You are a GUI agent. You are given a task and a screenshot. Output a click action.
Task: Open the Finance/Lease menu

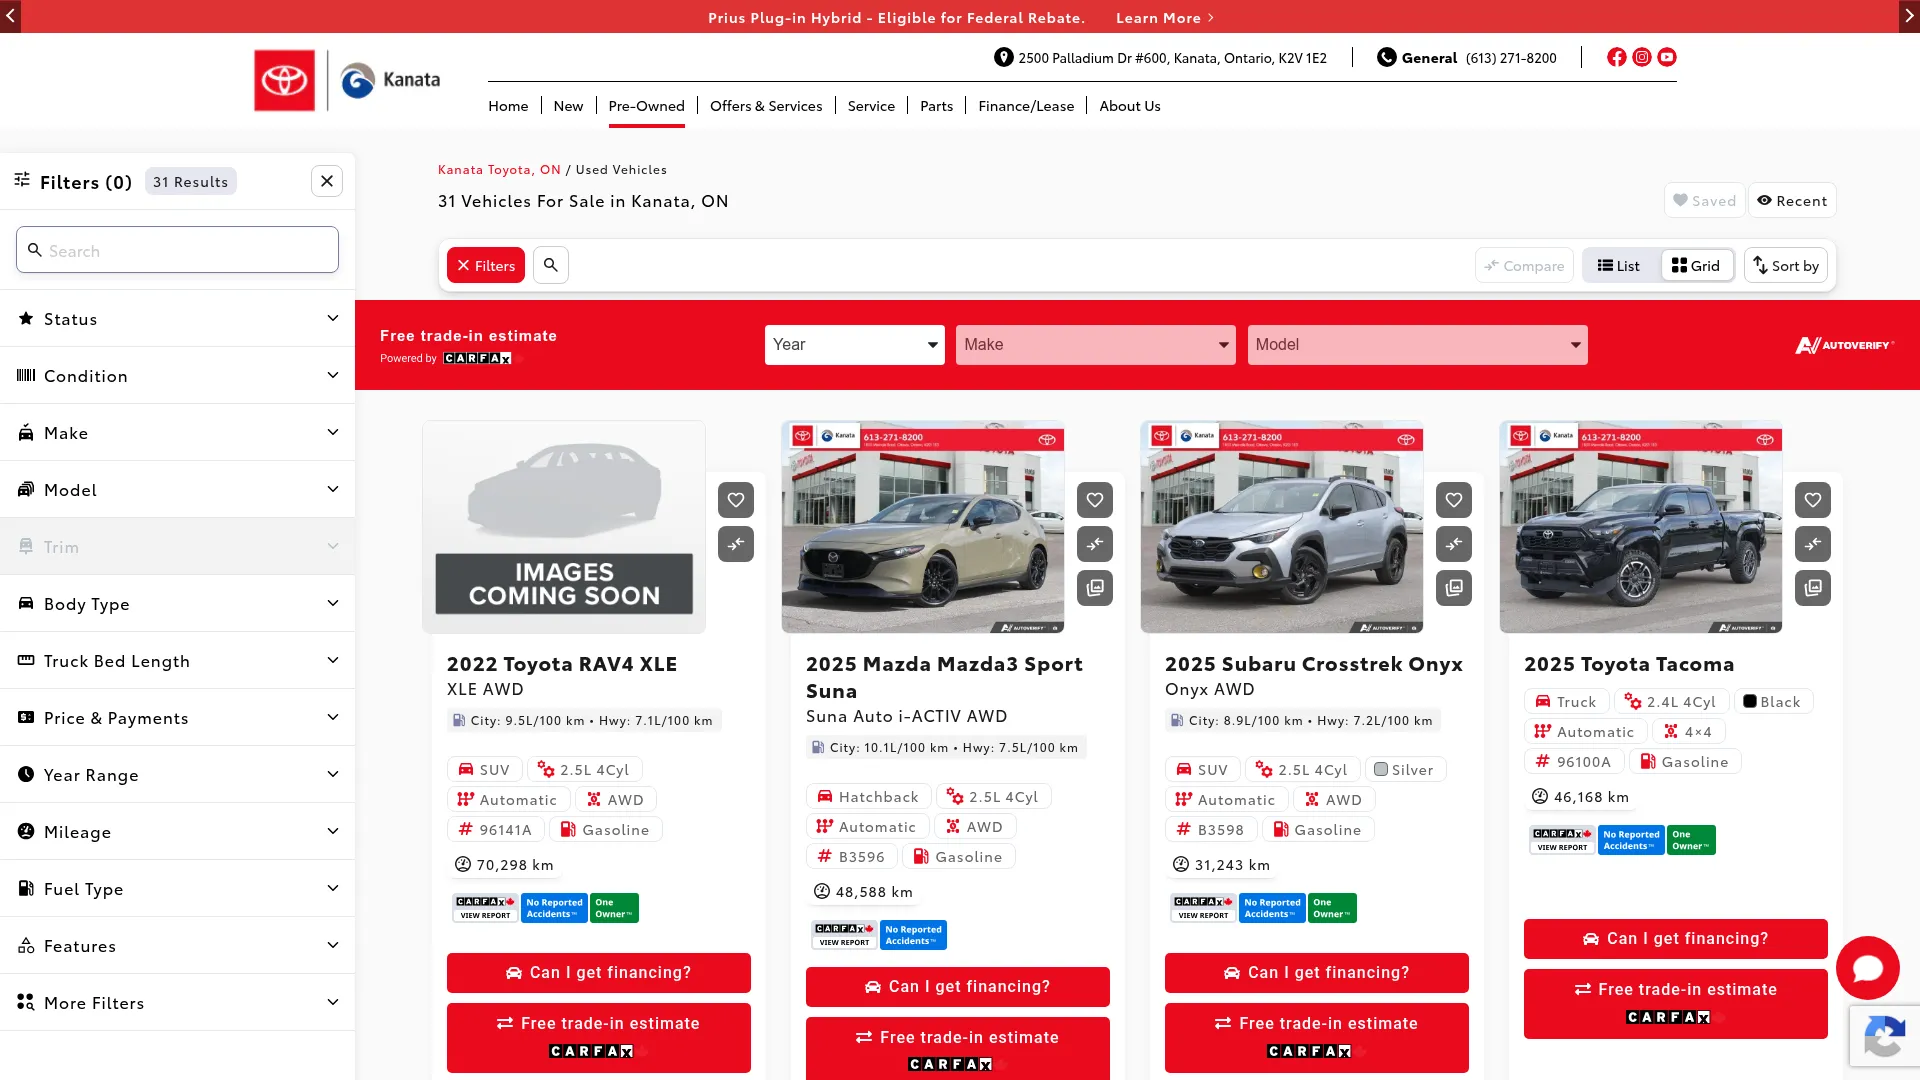pyautogui.click(x=1026, y=106)
